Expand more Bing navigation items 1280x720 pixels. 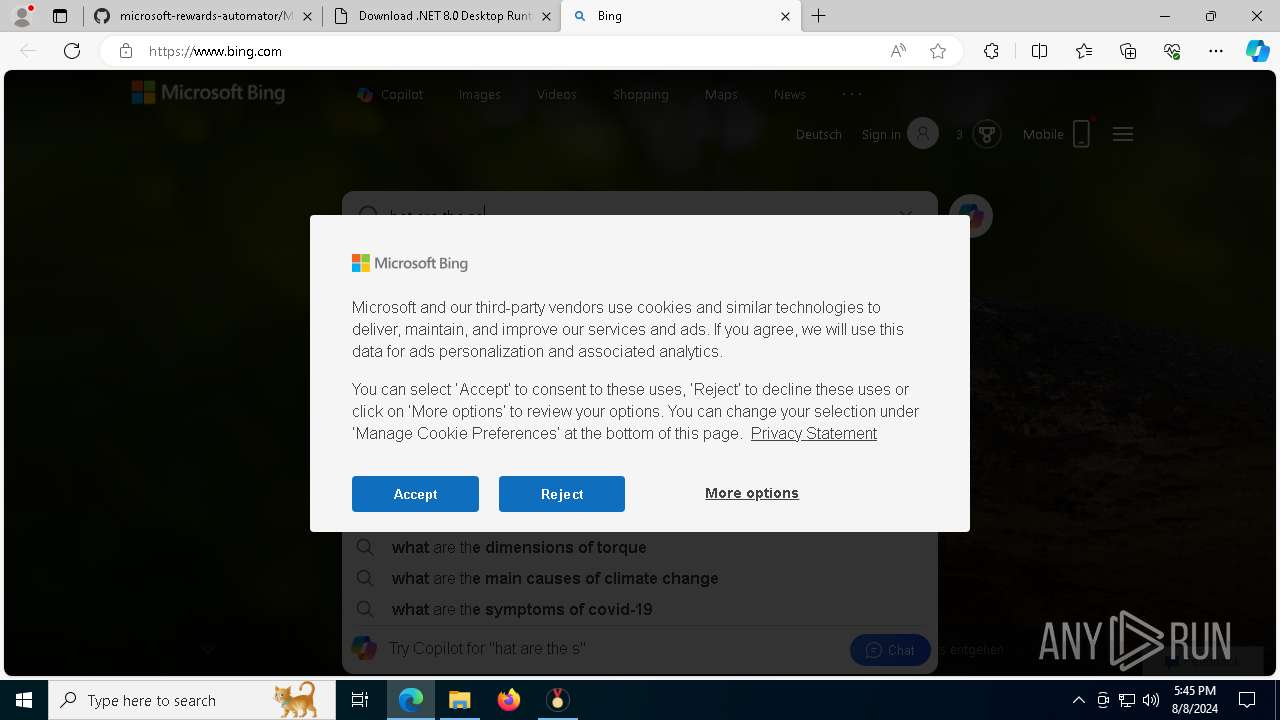(x=852, y=93)
